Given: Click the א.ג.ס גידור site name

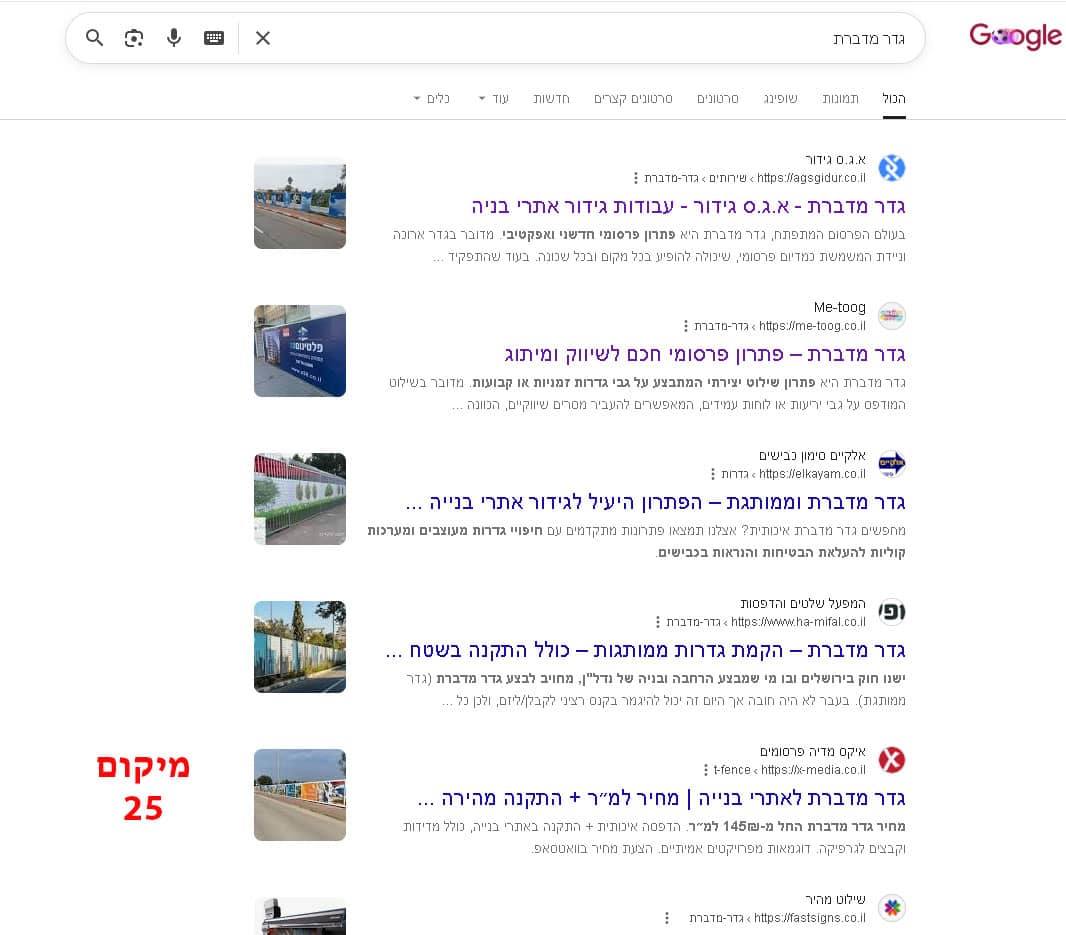Looking at the screenshot, I should tap(836, 160).
